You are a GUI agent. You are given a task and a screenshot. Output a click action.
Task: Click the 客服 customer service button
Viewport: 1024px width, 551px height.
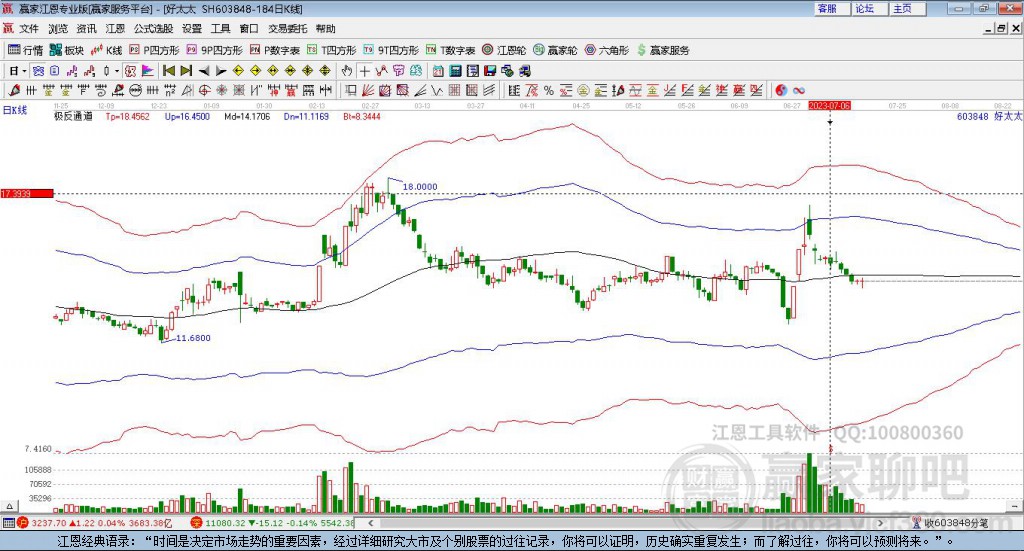pyautogui.click(x=827, y=8)
